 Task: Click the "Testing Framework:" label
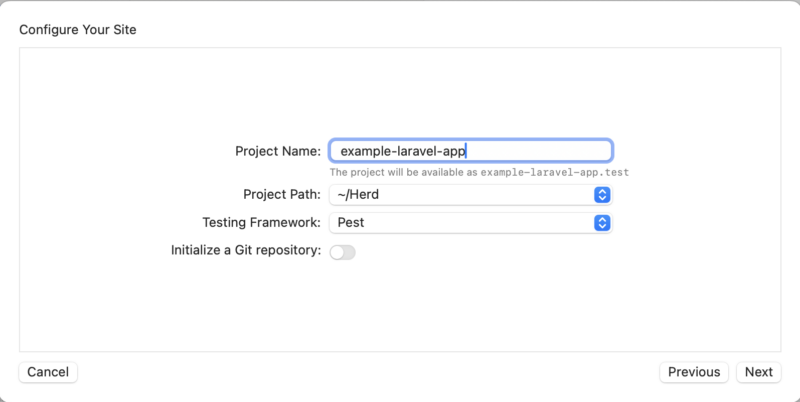click(261, 223)
